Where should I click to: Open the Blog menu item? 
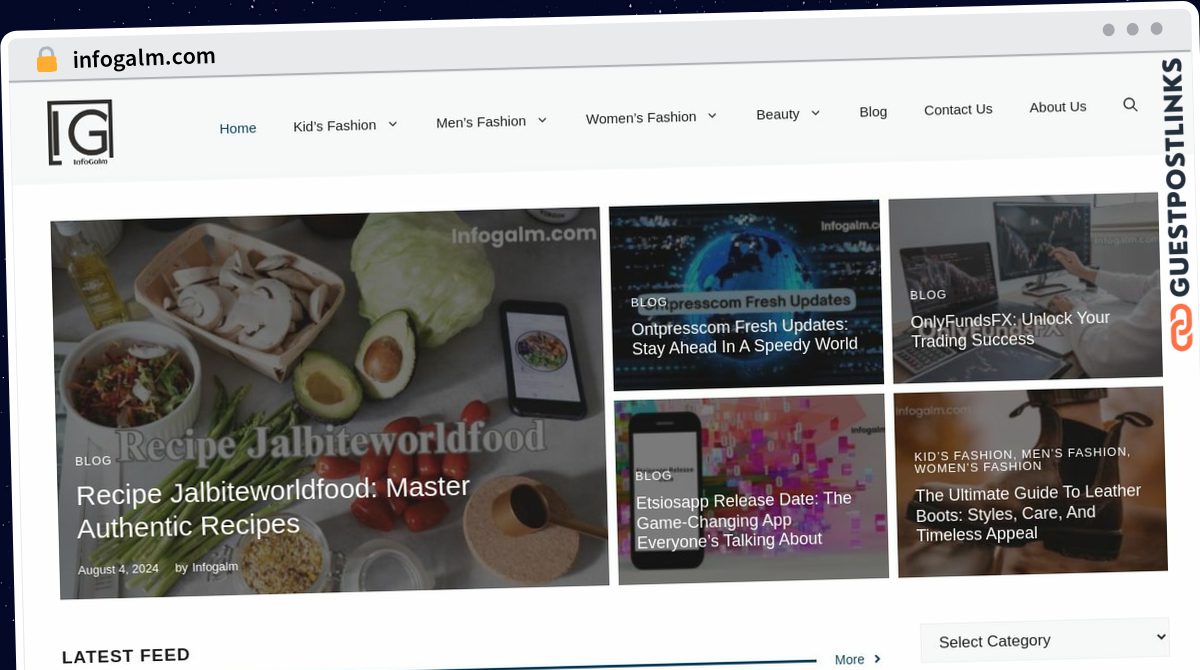873,111
